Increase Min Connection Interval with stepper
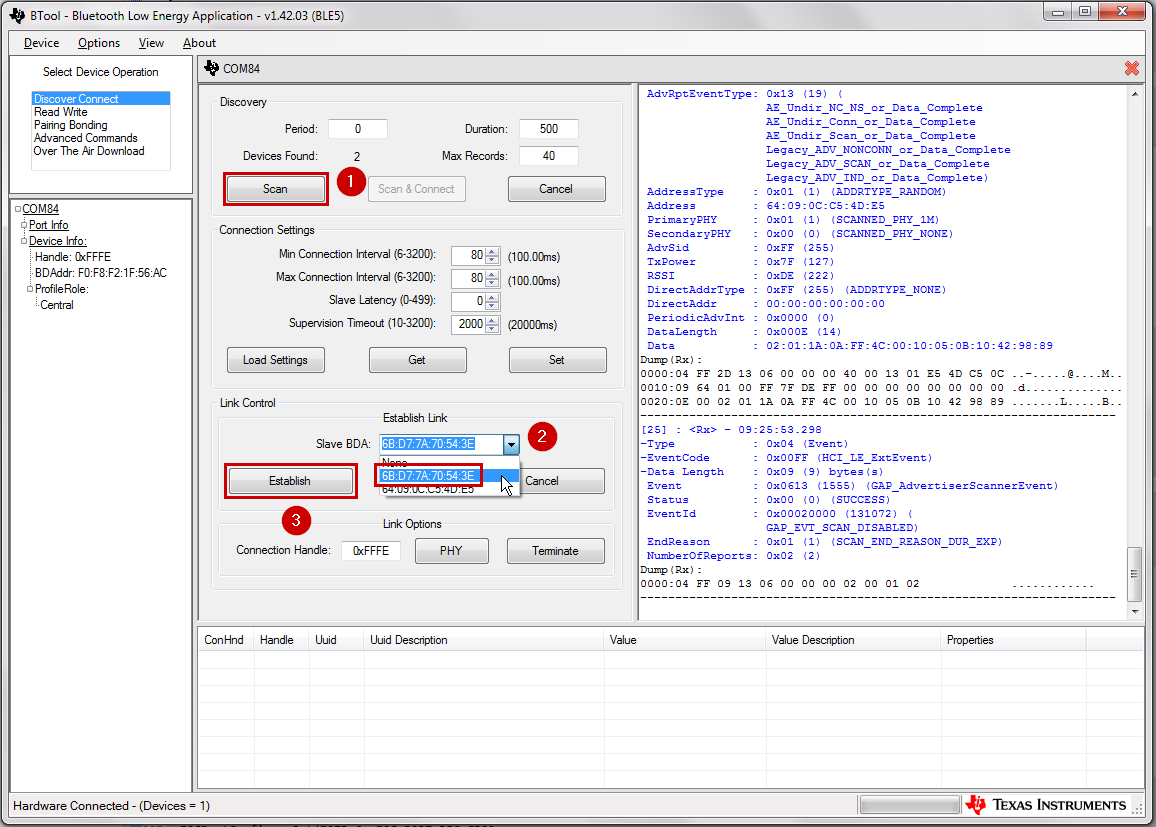1156x827 pixels. pyautogui.click(x=491, y=251)
